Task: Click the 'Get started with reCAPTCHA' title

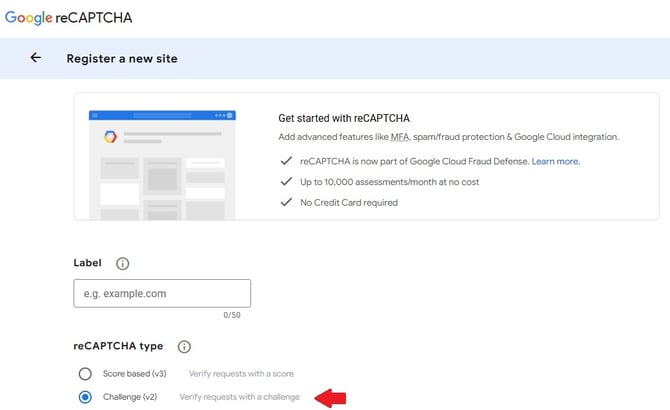Action: pos(344,118)
